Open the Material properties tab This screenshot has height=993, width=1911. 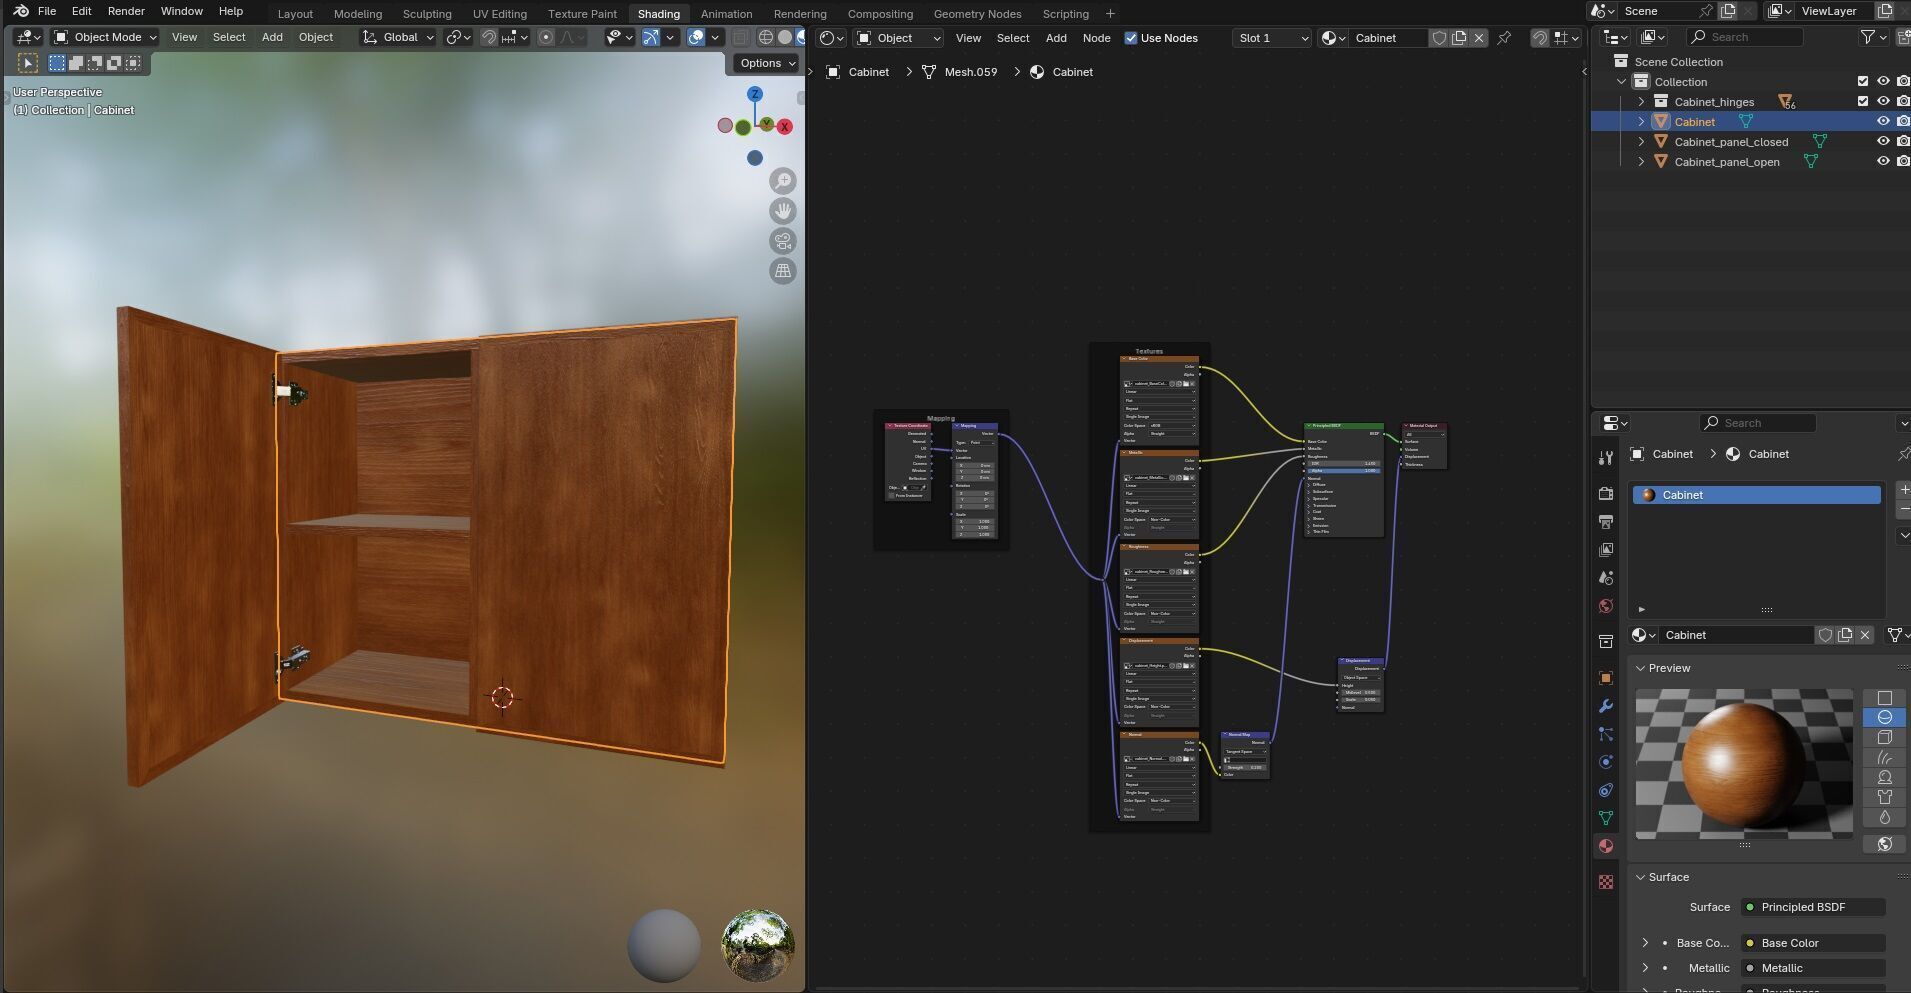click(1606, 845)
